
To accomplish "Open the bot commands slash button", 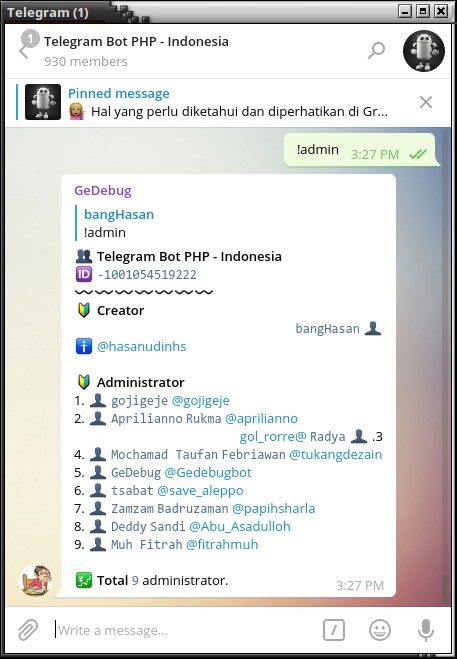I will pyautogui.click(x=334, y=630).
